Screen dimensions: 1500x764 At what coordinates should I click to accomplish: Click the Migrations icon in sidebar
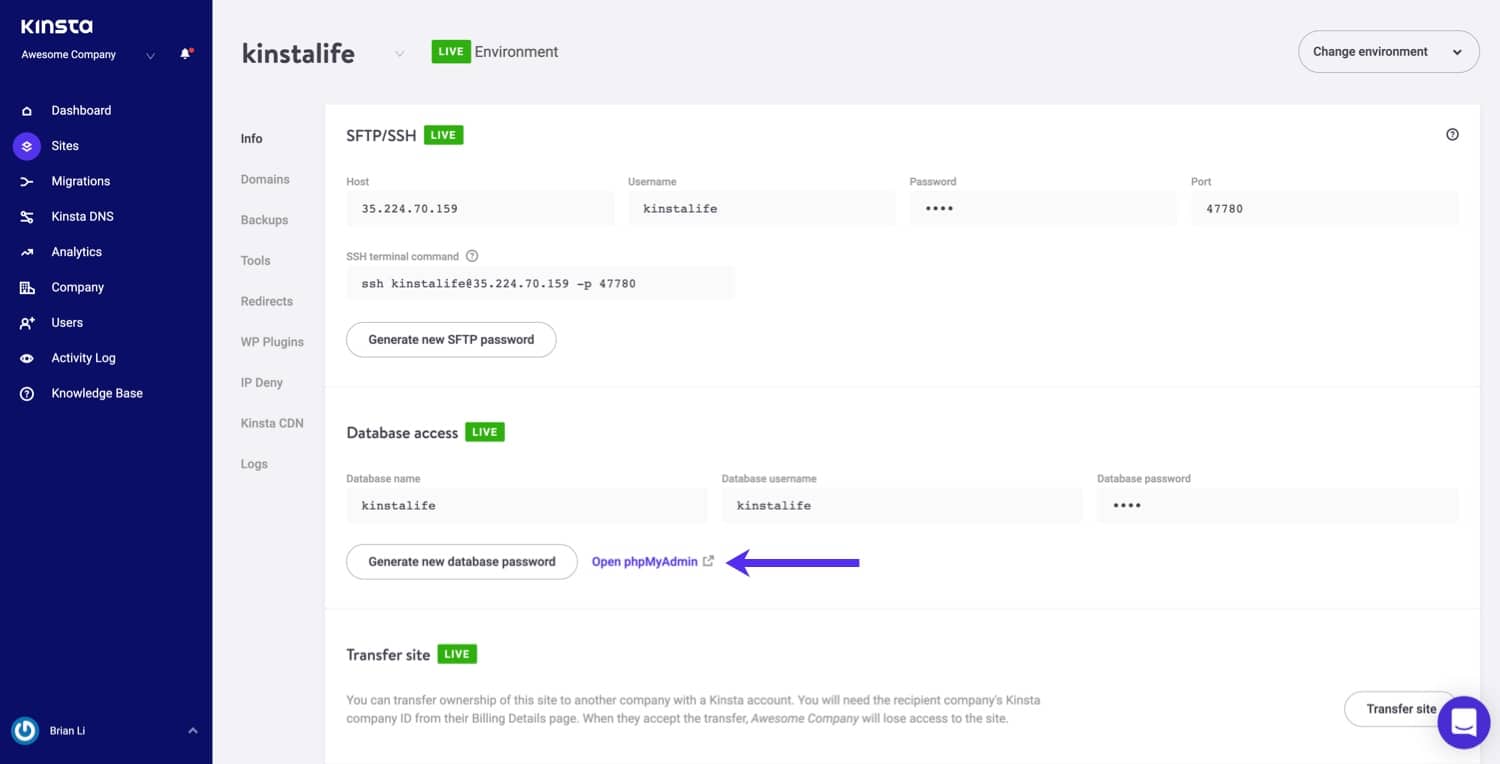tap(27, 182)
